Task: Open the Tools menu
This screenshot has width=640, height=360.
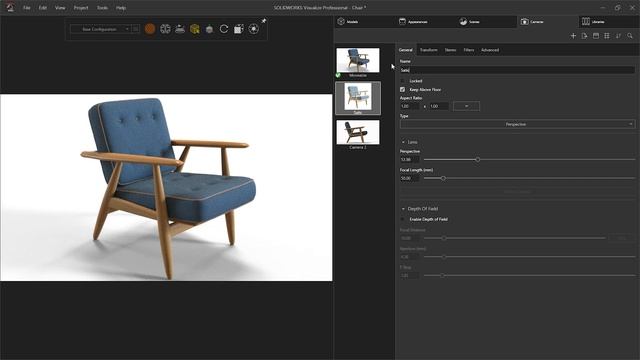Action: tap(102, 8)
